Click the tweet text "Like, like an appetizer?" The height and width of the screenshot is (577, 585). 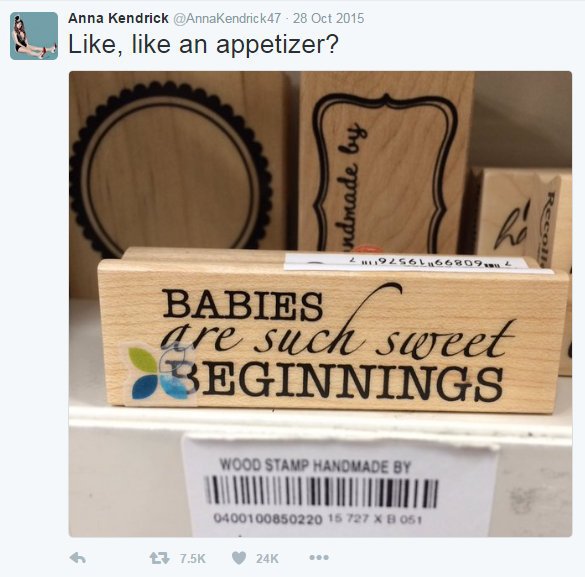pyautogui.click(x=203, y=44)
